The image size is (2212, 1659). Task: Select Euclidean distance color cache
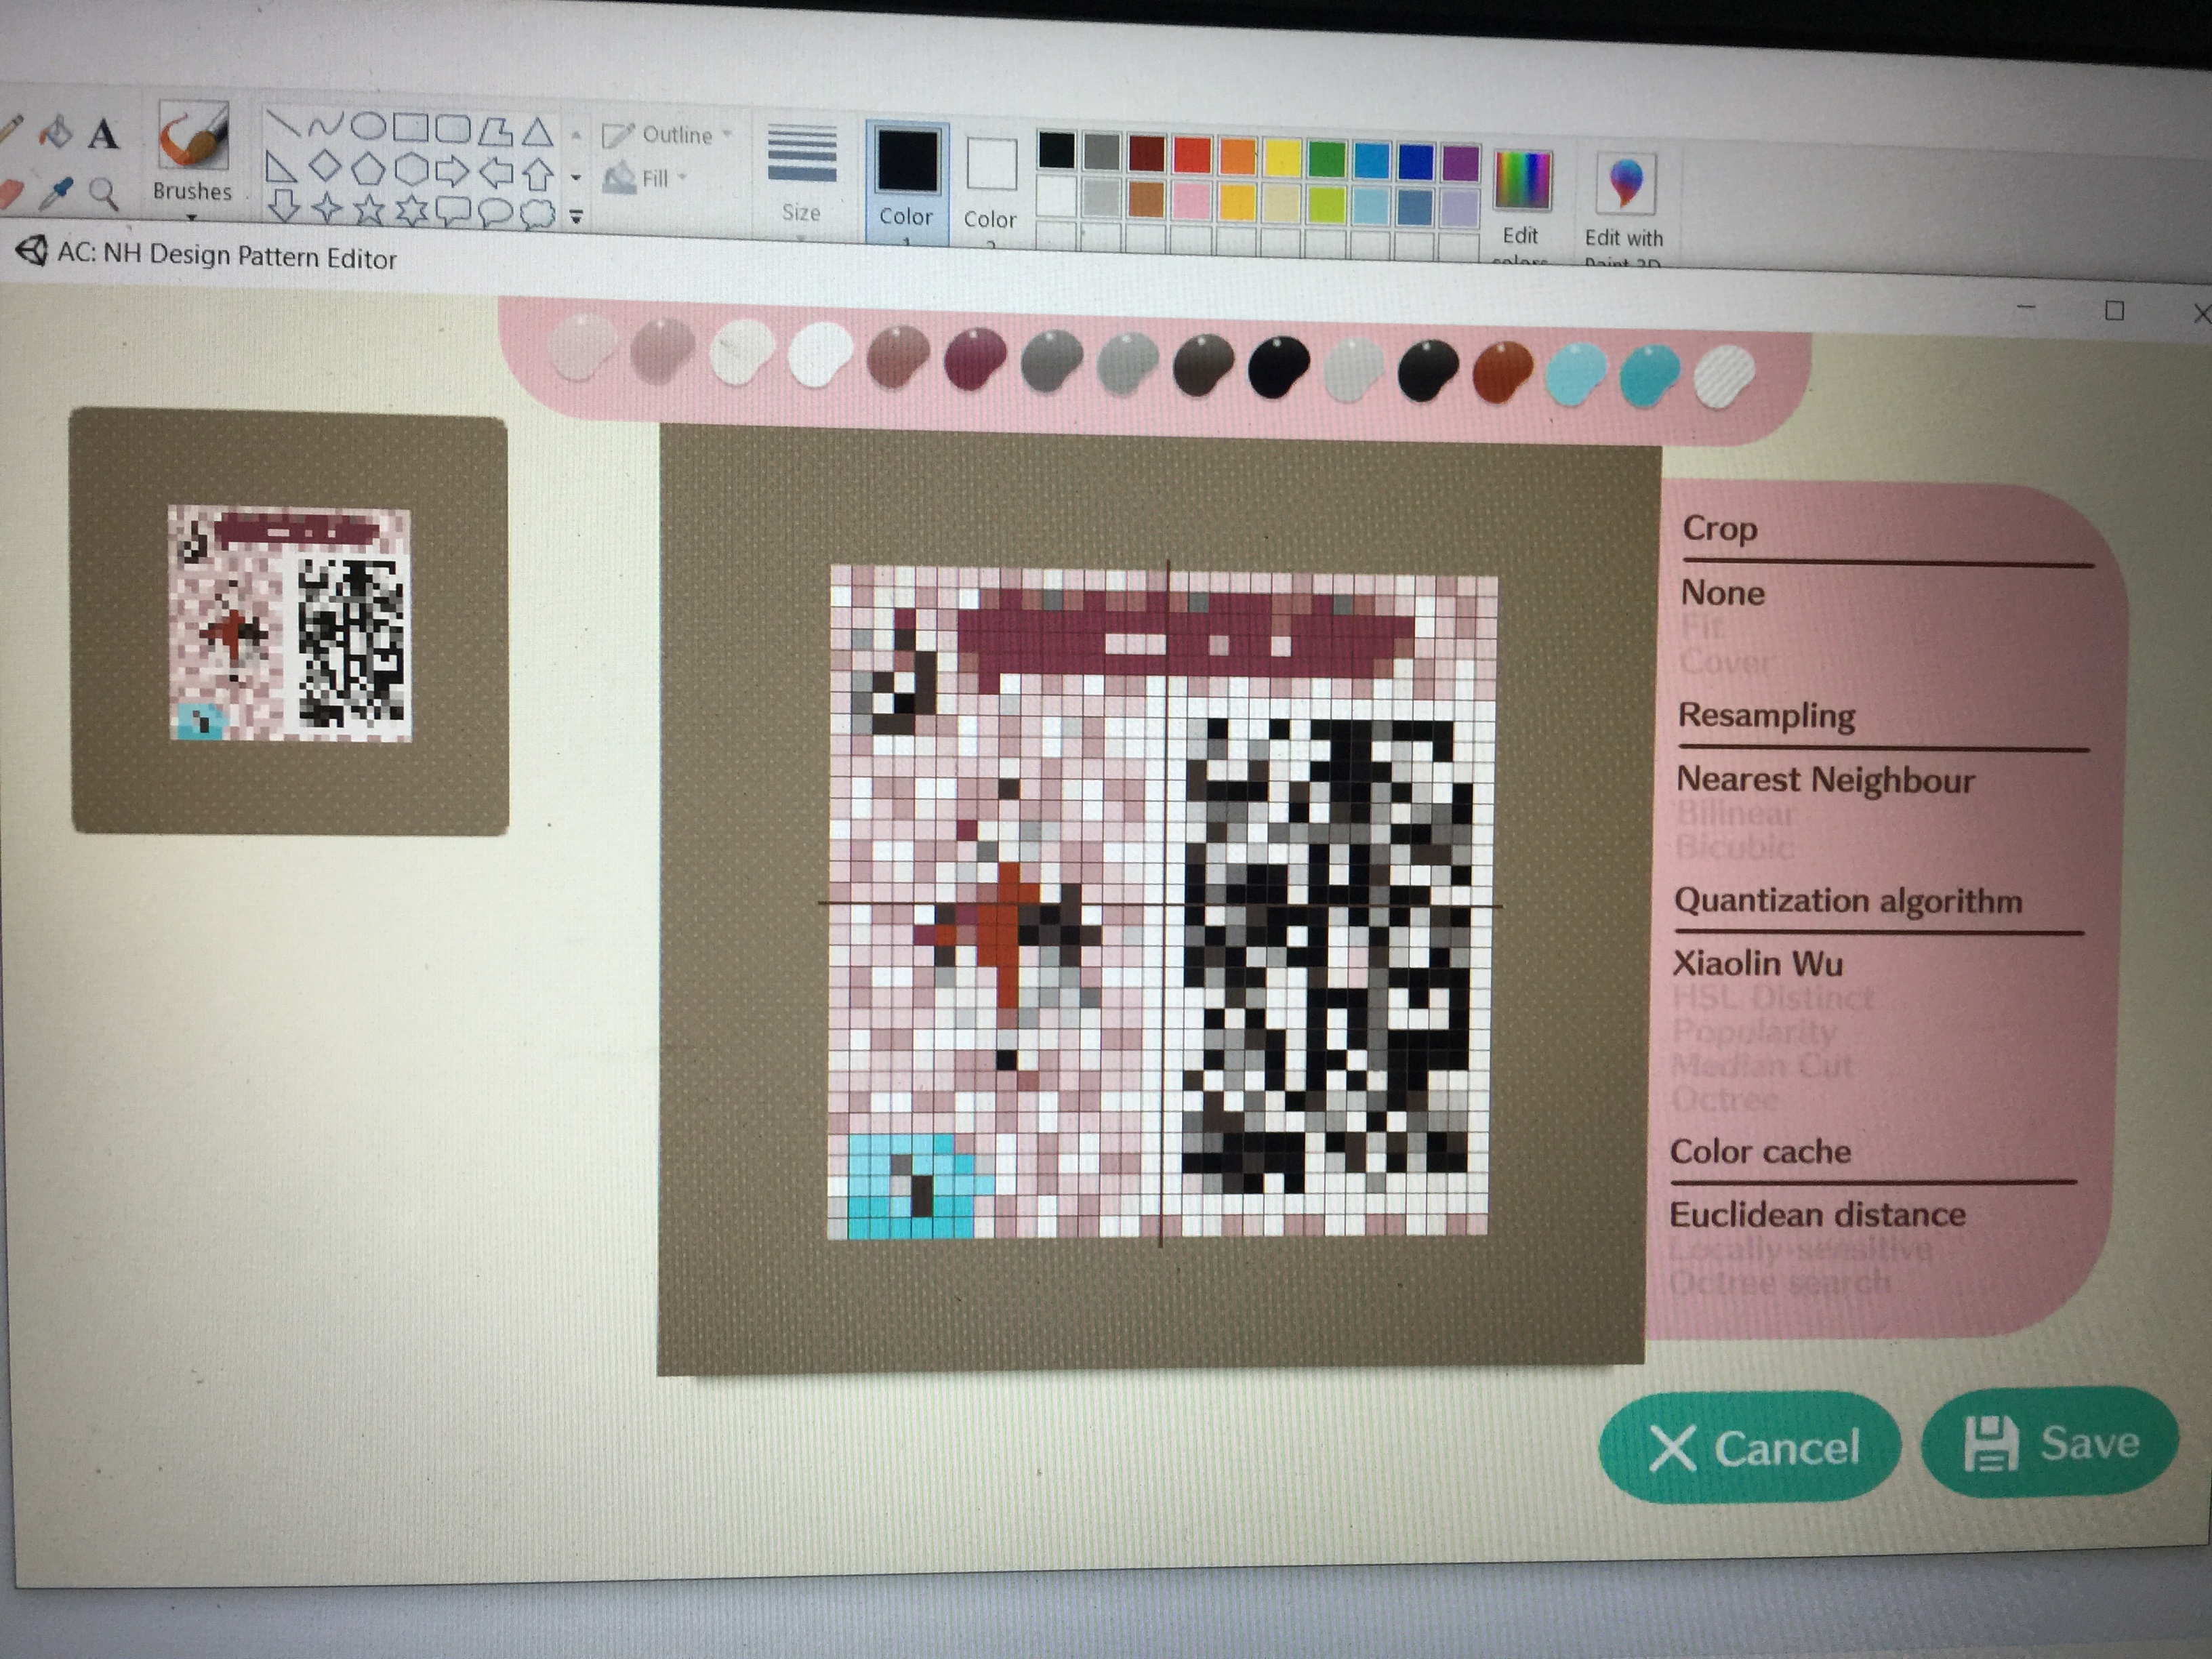coord(1817,1215)
